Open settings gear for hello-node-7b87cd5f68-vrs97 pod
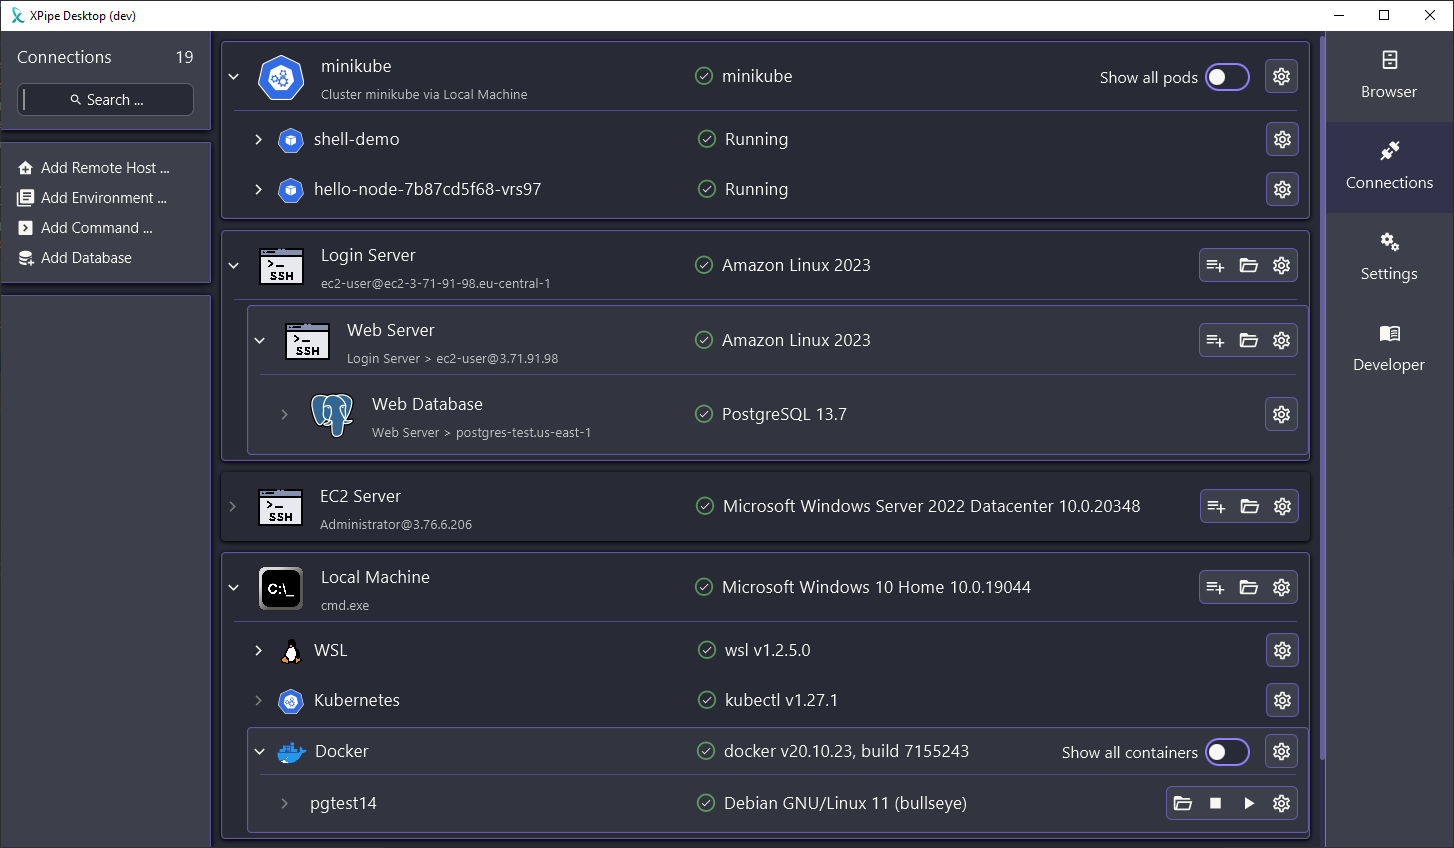This screenshot has width=1454, height=848. coord(1282,189)
